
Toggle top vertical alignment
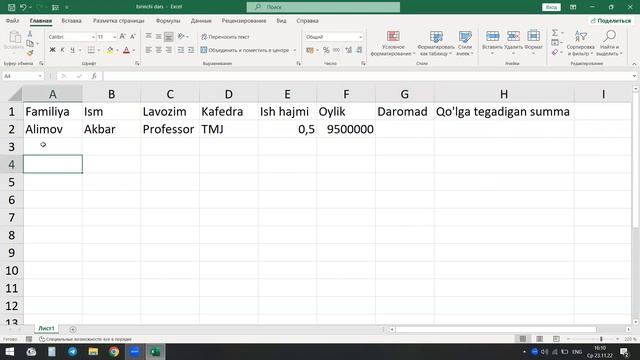pos(149,37)
